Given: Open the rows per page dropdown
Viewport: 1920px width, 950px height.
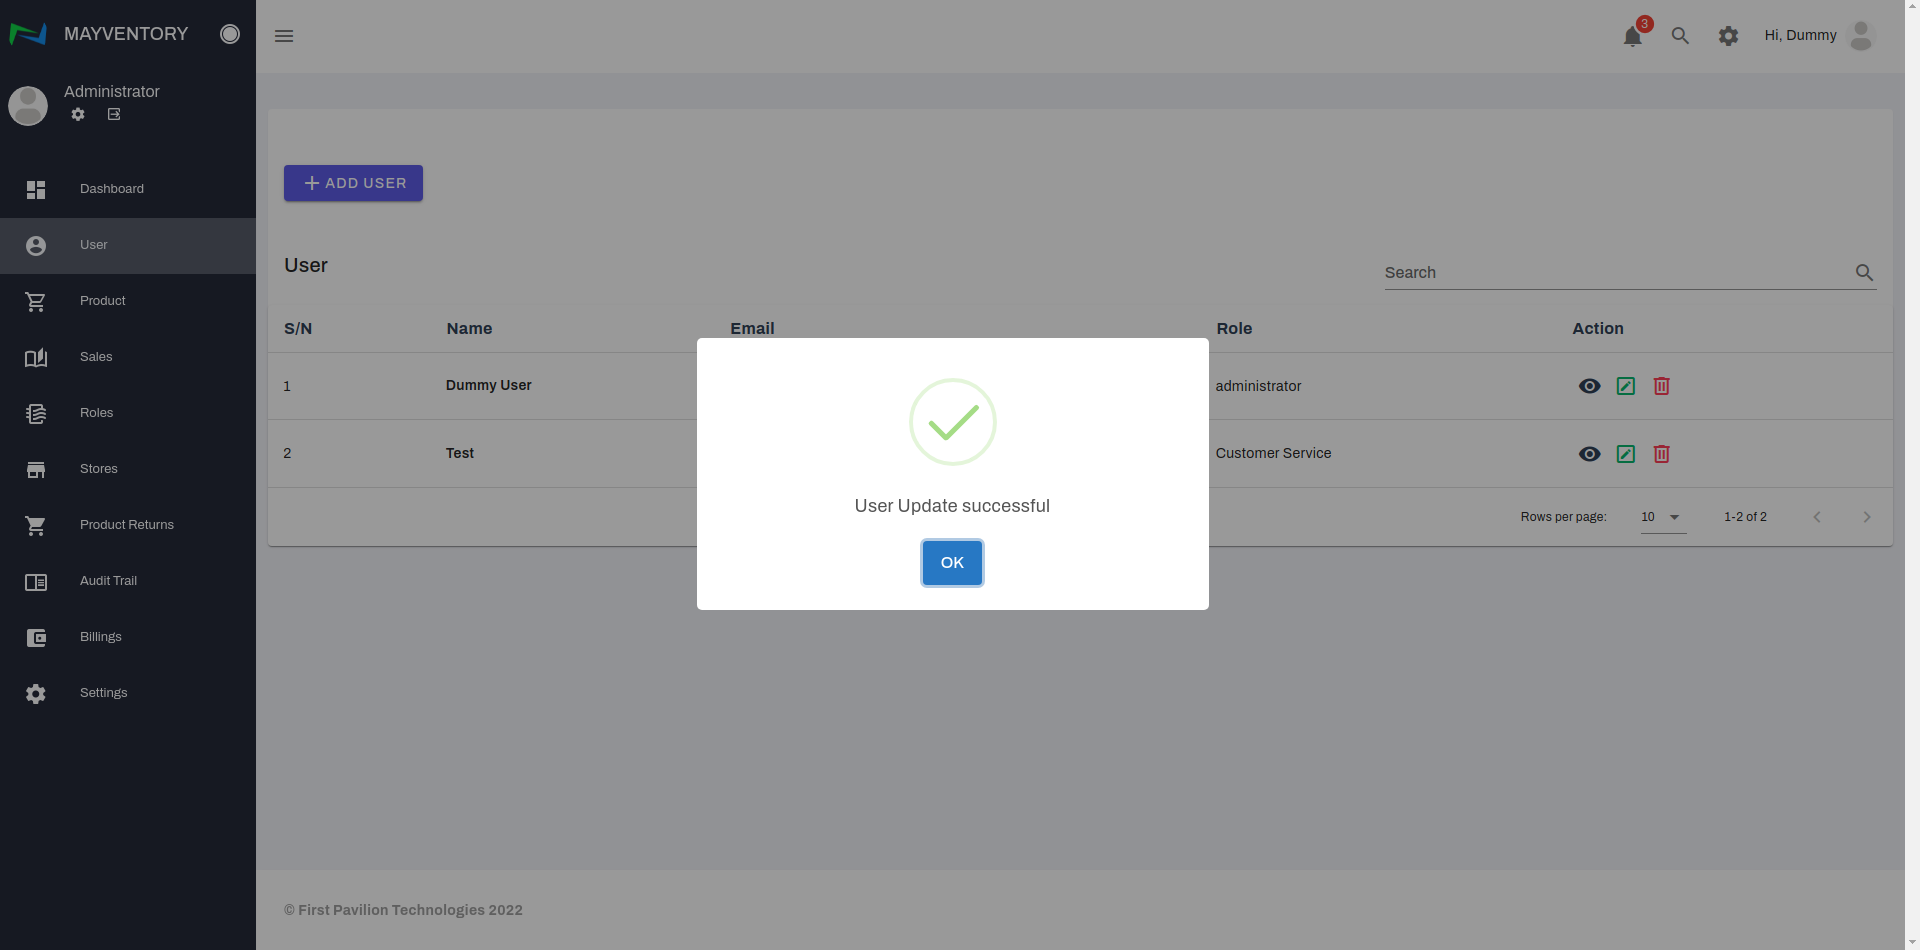Looking at the screenshot, I should [x=1662, y=517].
